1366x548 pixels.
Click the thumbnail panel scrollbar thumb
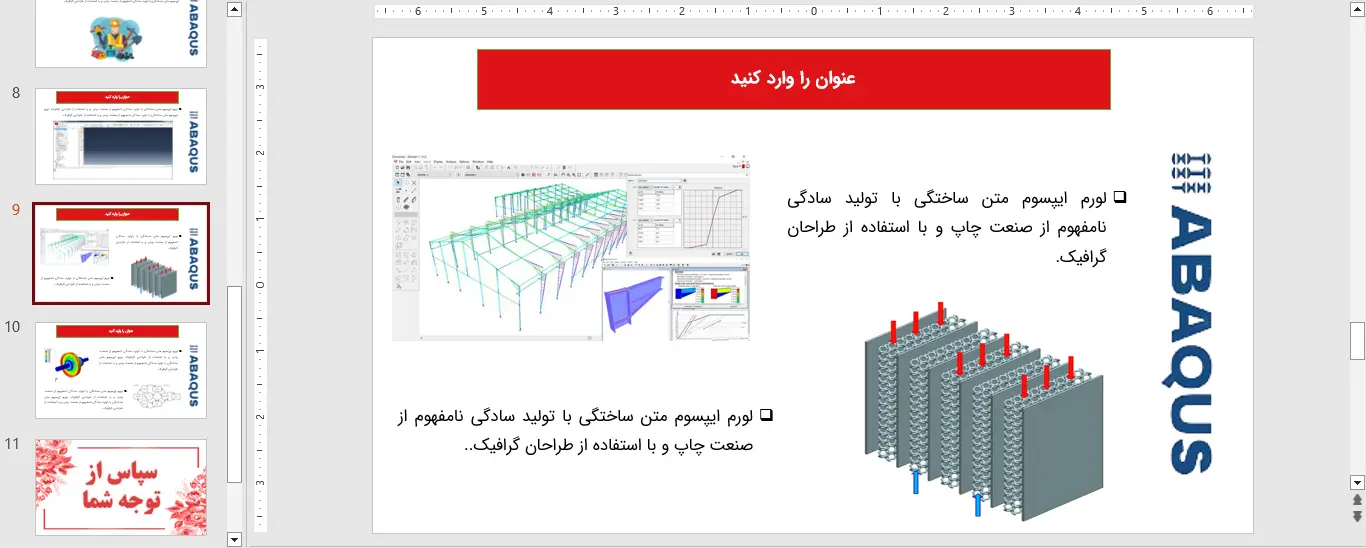pyautogui.click(x=235, y=385)
